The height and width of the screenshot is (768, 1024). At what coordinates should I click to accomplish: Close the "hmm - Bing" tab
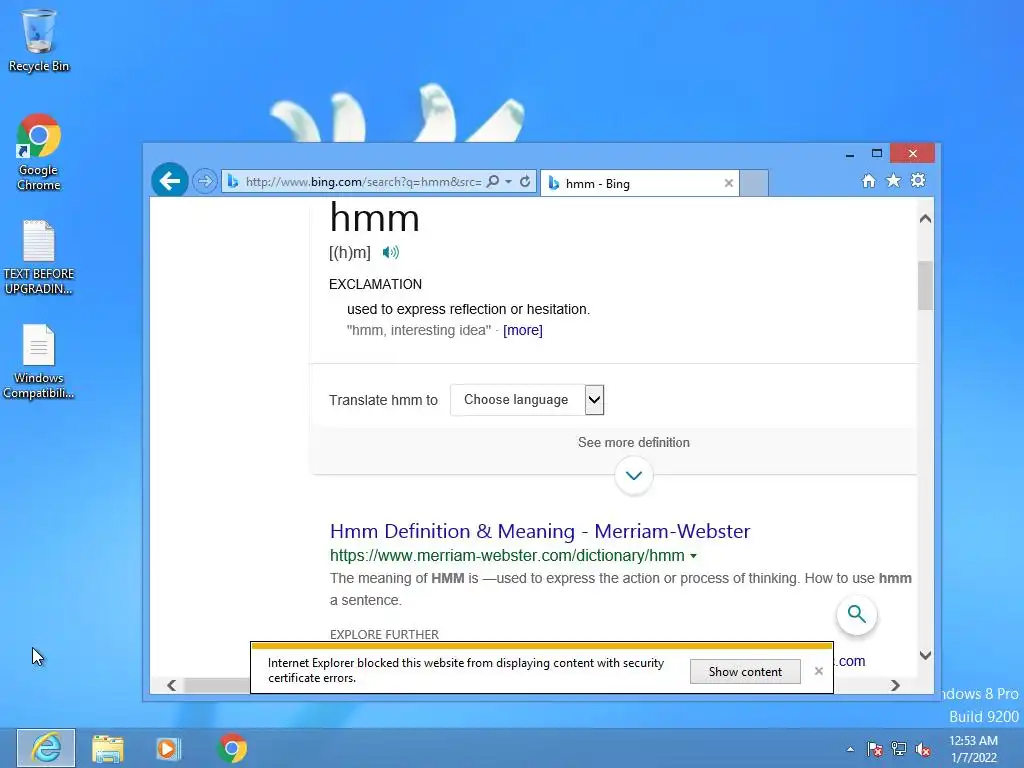729,184
